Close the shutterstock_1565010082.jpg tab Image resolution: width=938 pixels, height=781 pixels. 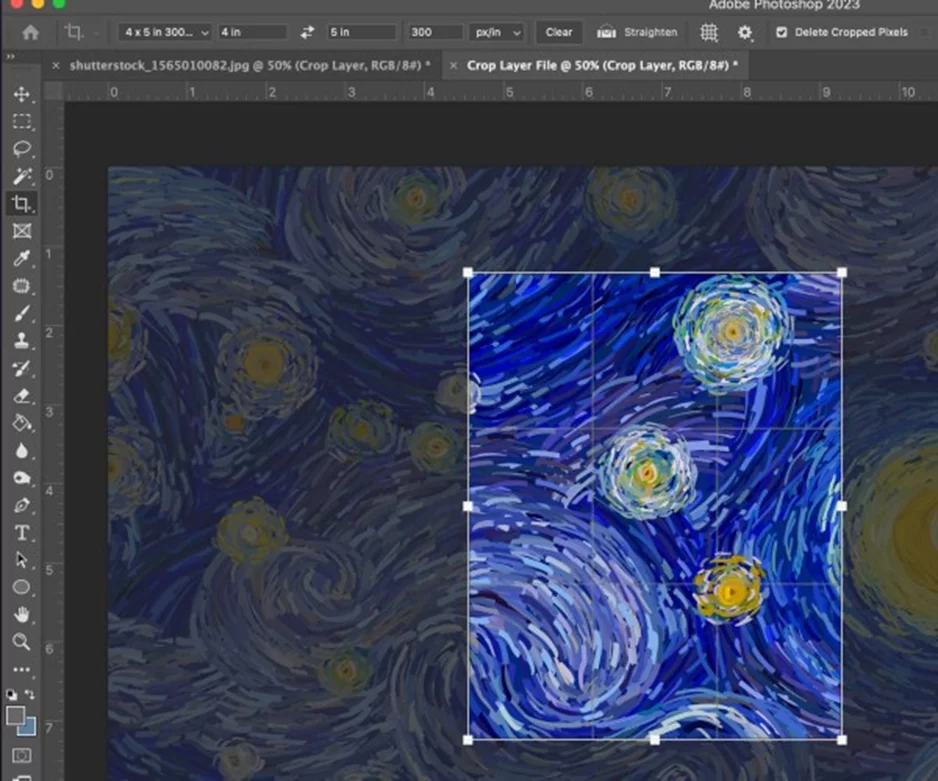[x=56, y=65]
